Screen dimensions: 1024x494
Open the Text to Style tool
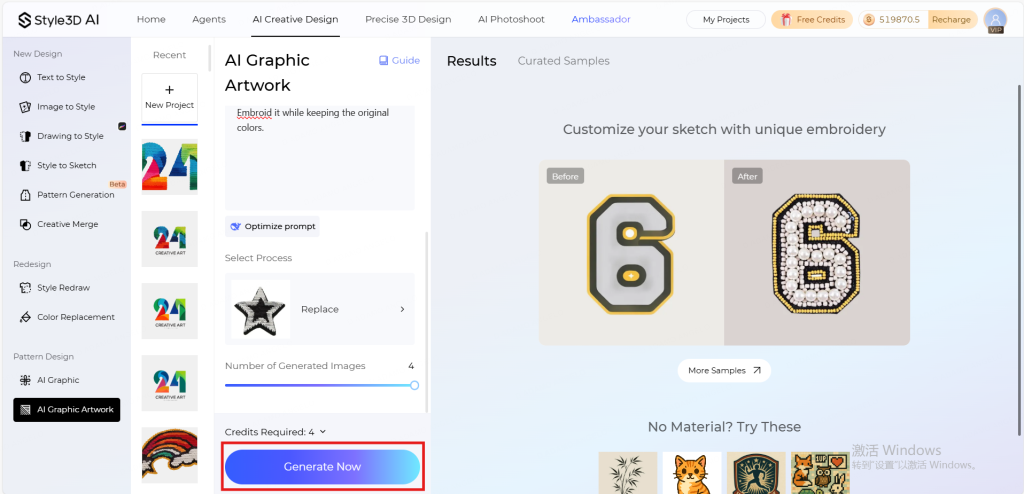coord(53,77)
